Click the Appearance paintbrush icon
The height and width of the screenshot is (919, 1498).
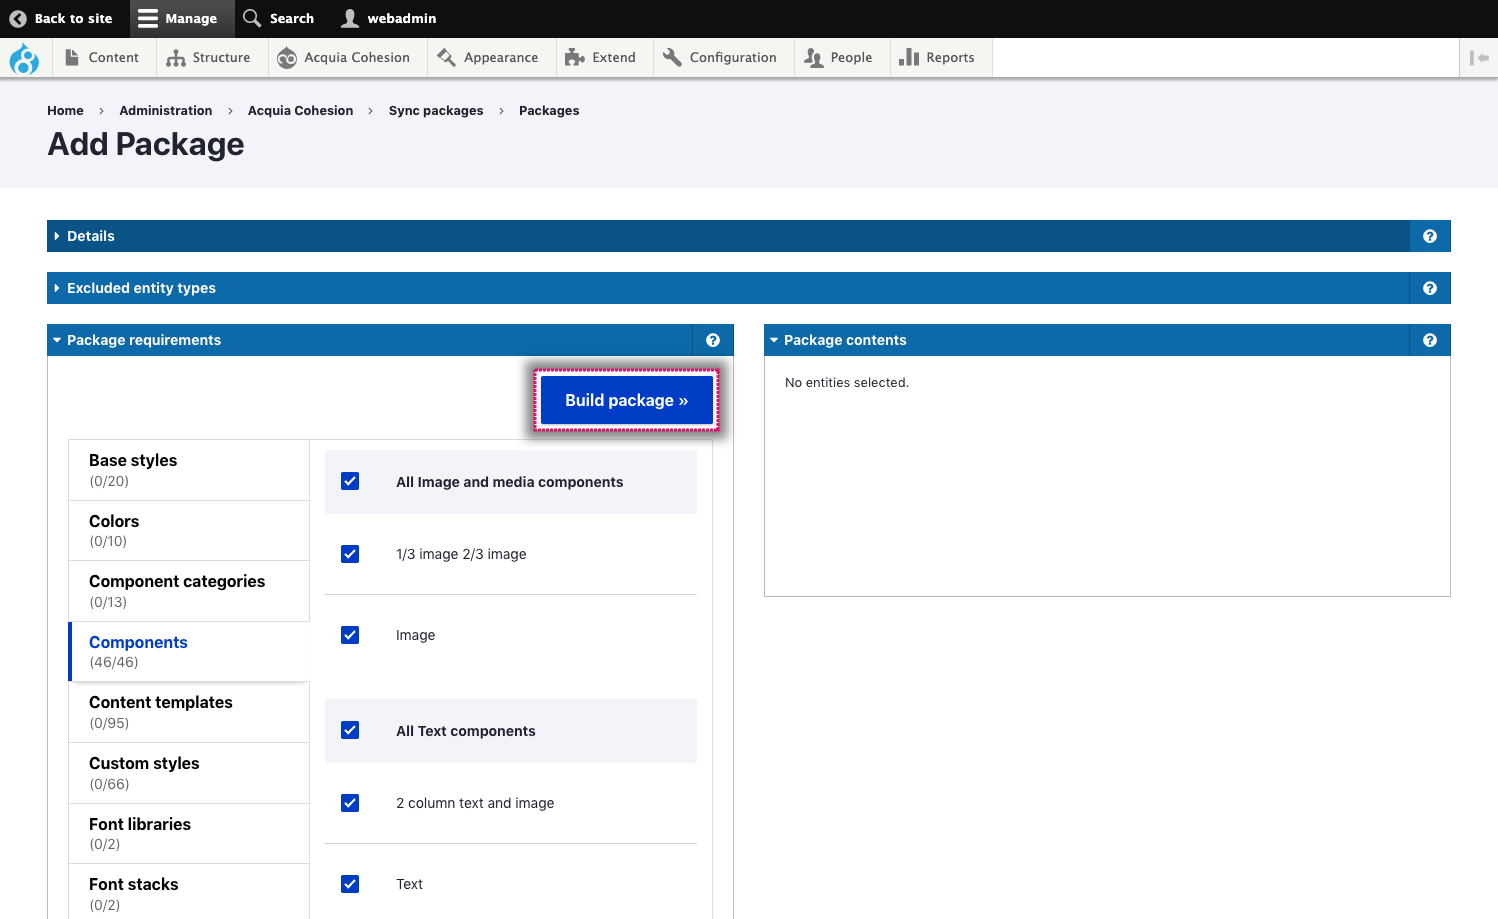(446, 57)
